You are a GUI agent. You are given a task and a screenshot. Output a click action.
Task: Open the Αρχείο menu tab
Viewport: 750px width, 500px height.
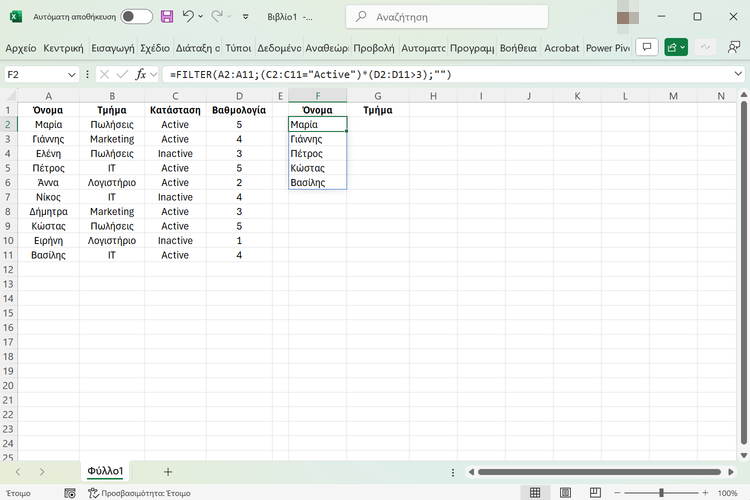pyautogui.click(x=21, y=48)
